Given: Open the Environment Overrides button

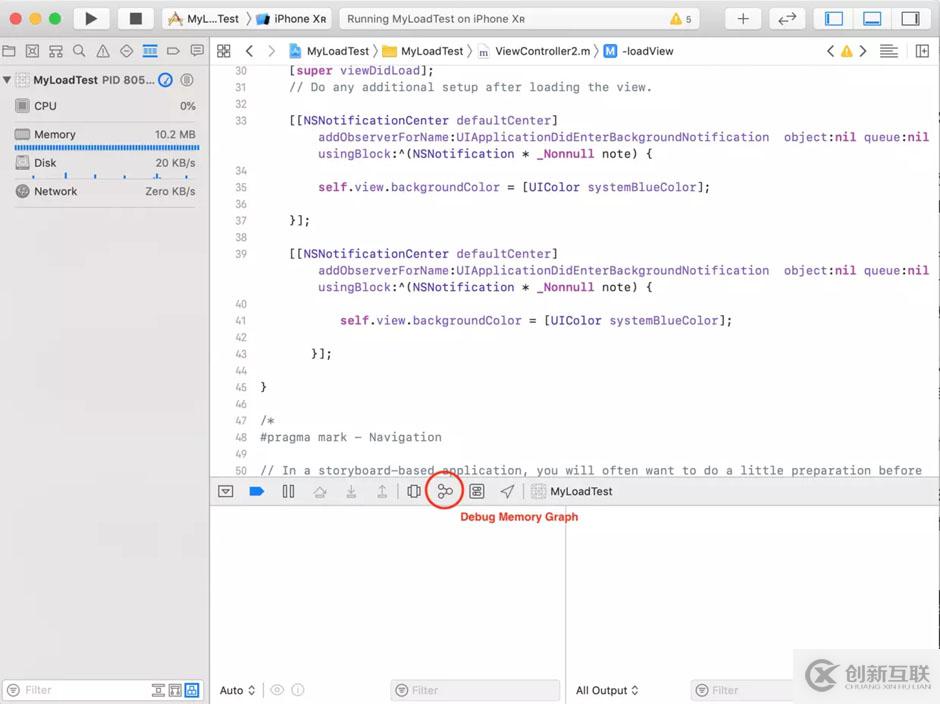Looking at the screenshot, I should point(477,491).
